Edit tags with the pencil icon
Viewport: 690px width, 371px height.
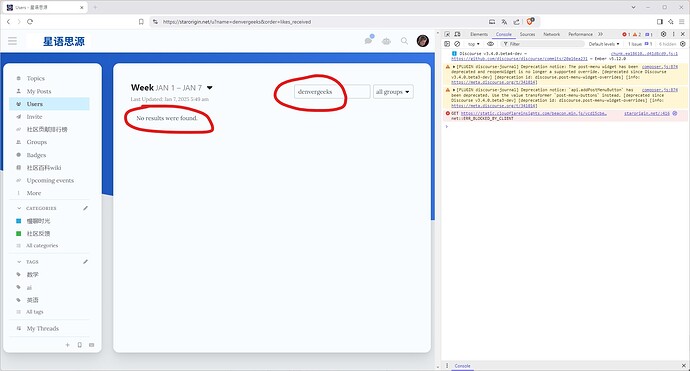85,261
